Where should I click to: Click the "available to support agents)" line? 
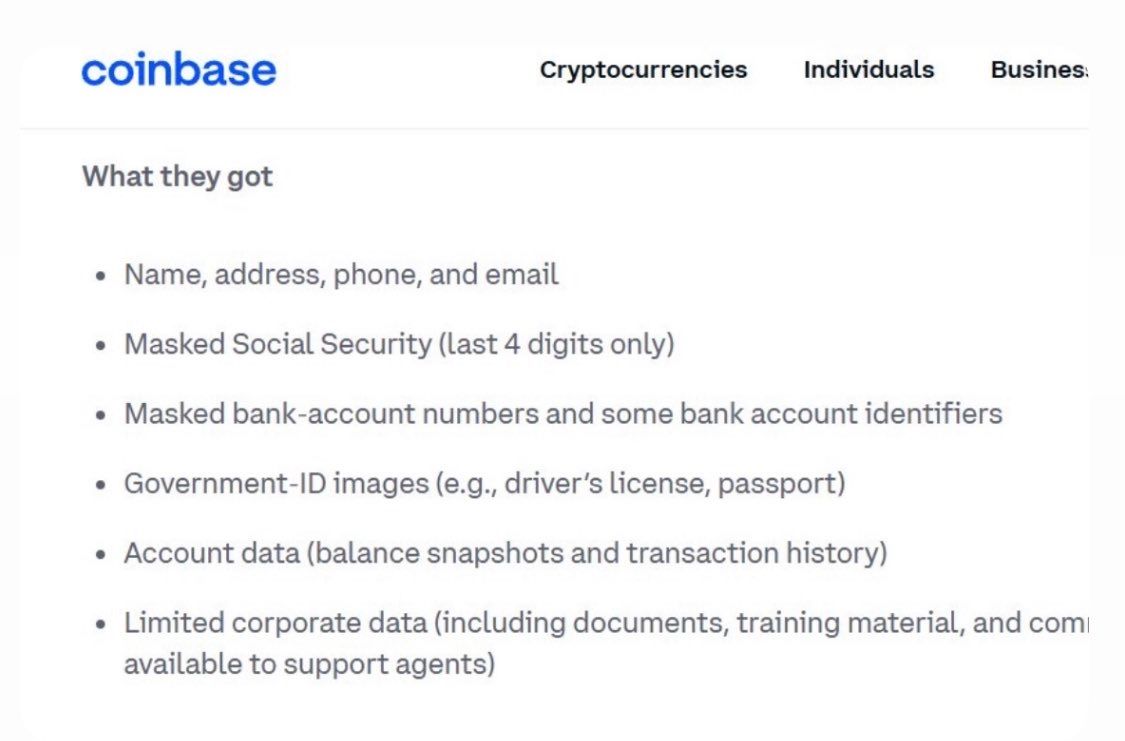click(309, 664)
